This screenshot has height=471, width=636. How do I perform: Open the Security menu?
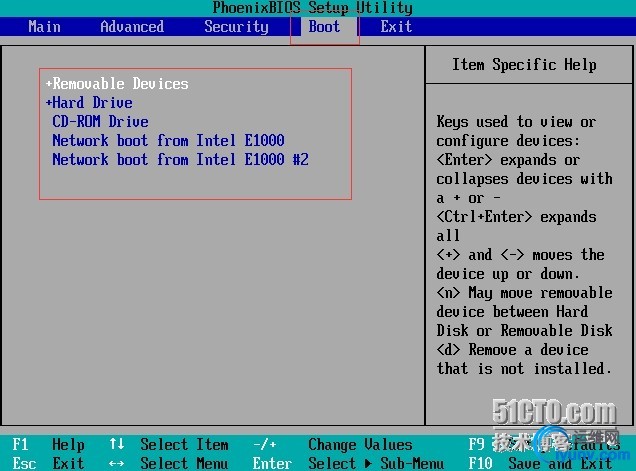[236, 27]
